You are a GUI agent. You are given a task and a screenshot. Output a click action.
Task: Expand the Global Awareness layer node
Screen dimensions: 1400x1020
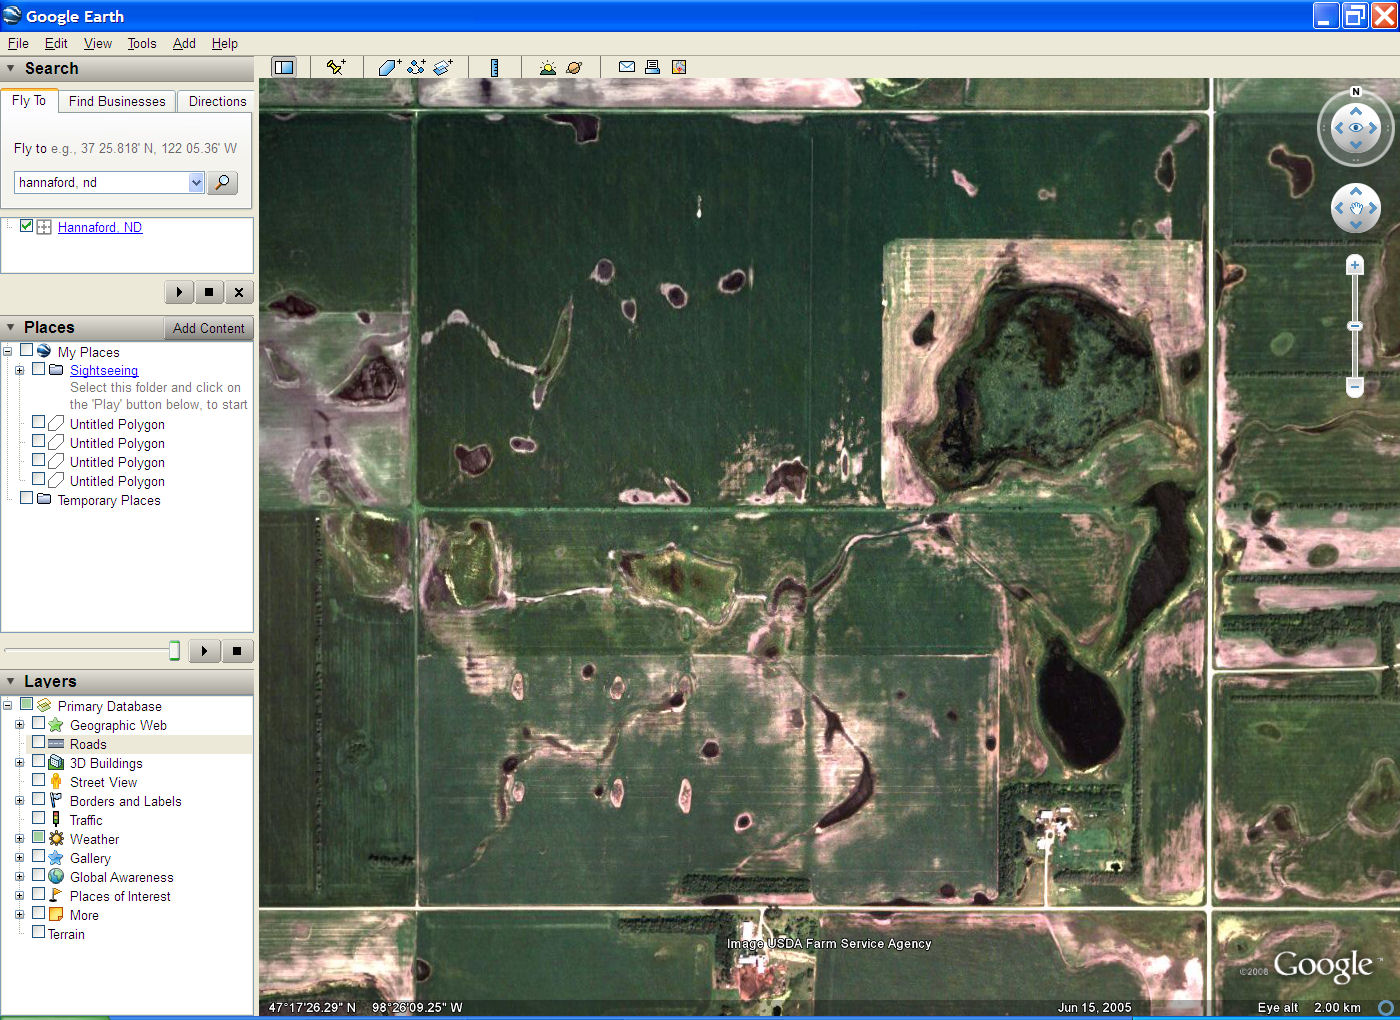click(x=19, y=877)
